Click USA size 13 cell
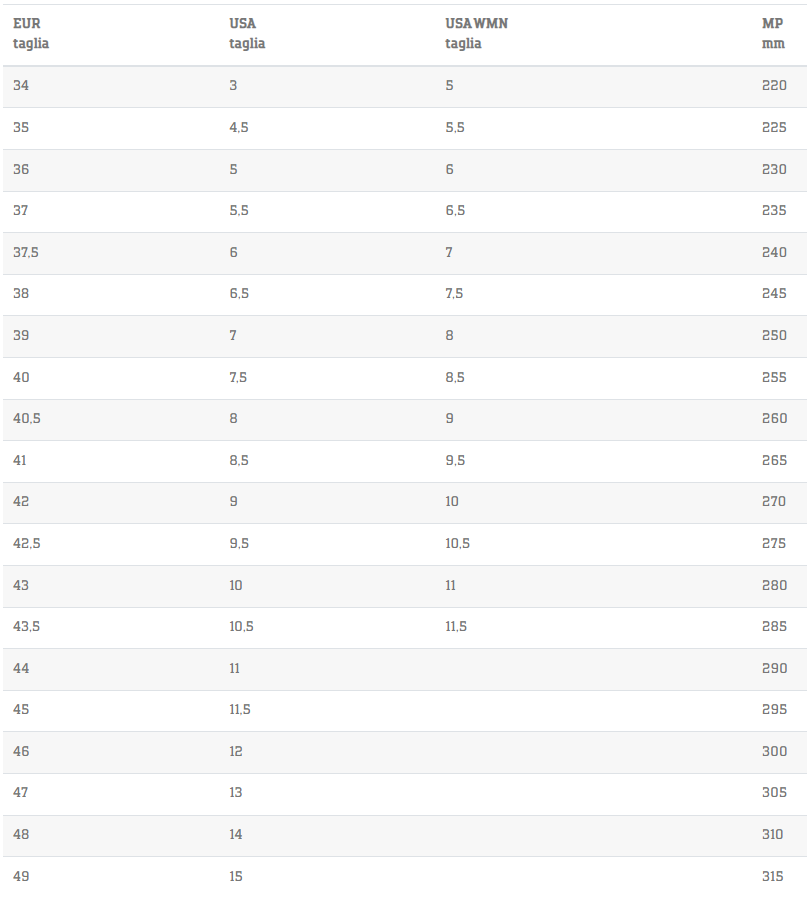The height and width of the screenshot is (897, 807). click(x=236, y=792)
